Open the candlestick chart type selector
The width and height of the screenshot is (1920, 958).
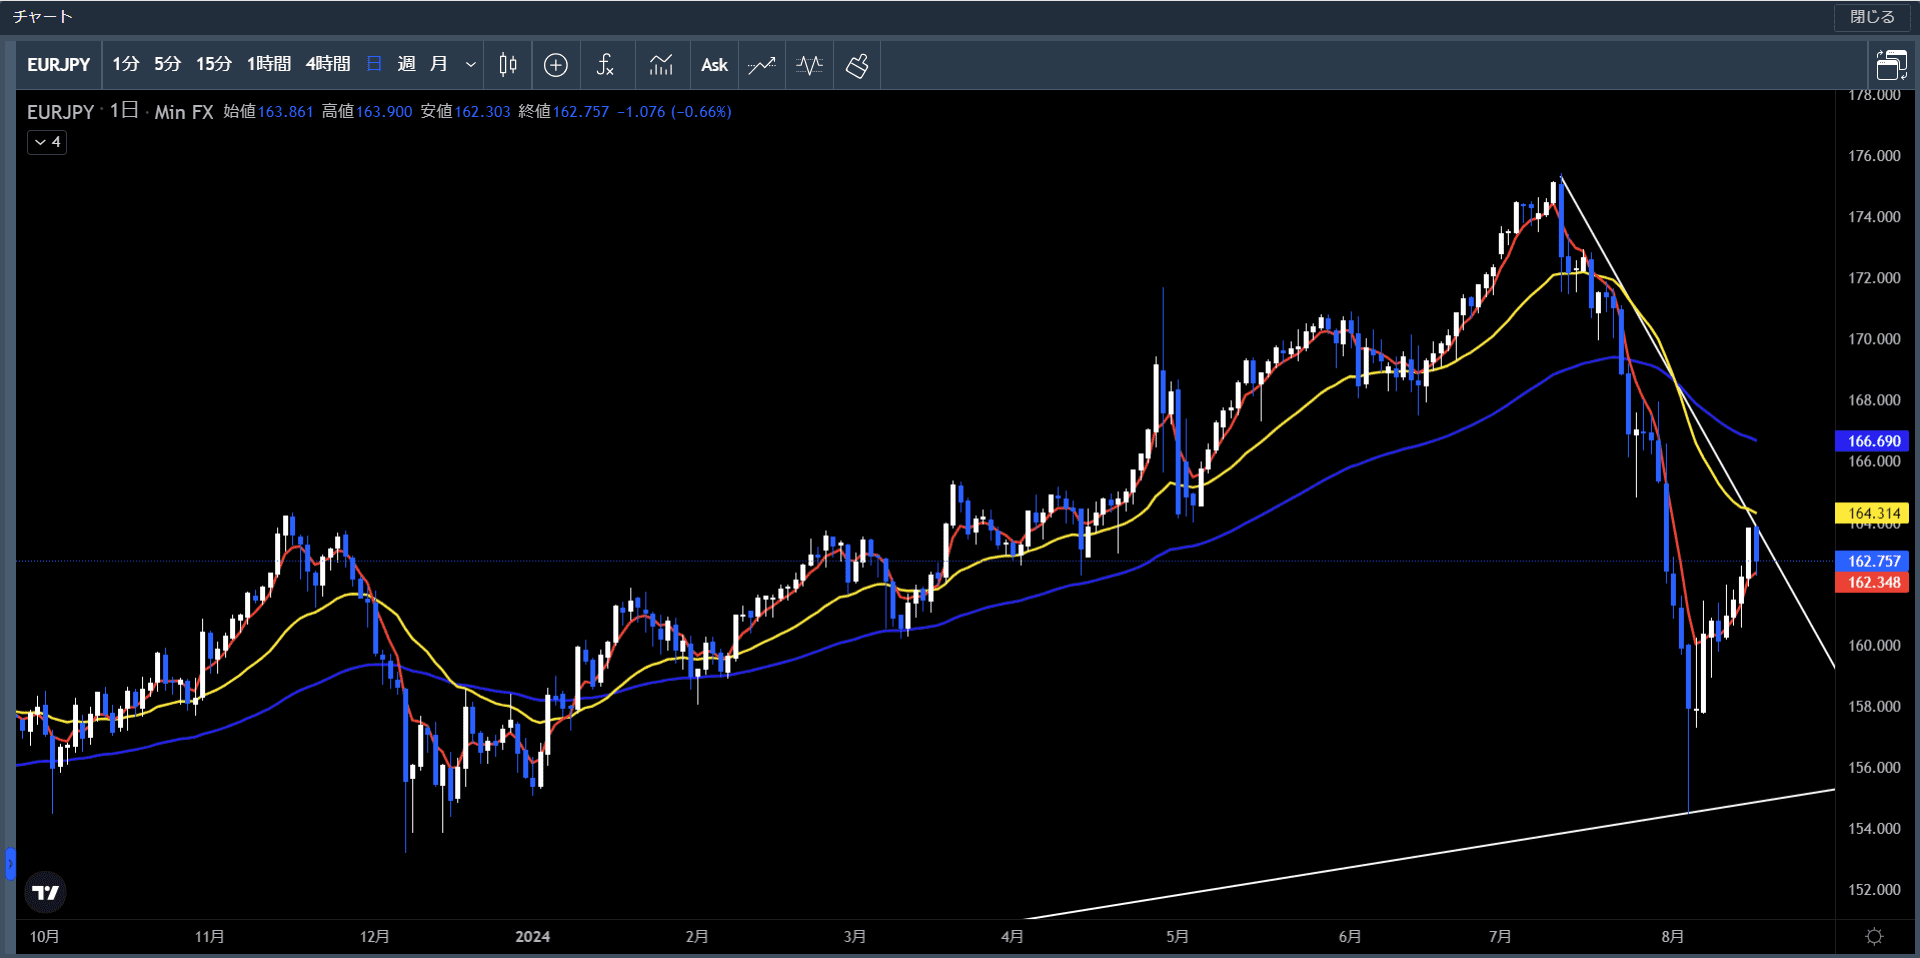point(508,65)
